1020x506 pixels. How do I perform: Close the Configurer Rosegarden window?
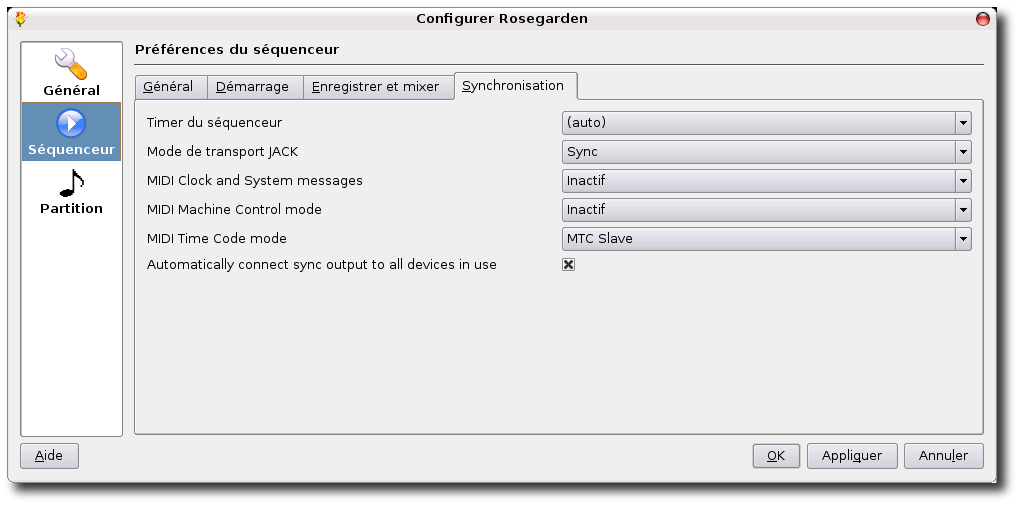tap(983, 19)
